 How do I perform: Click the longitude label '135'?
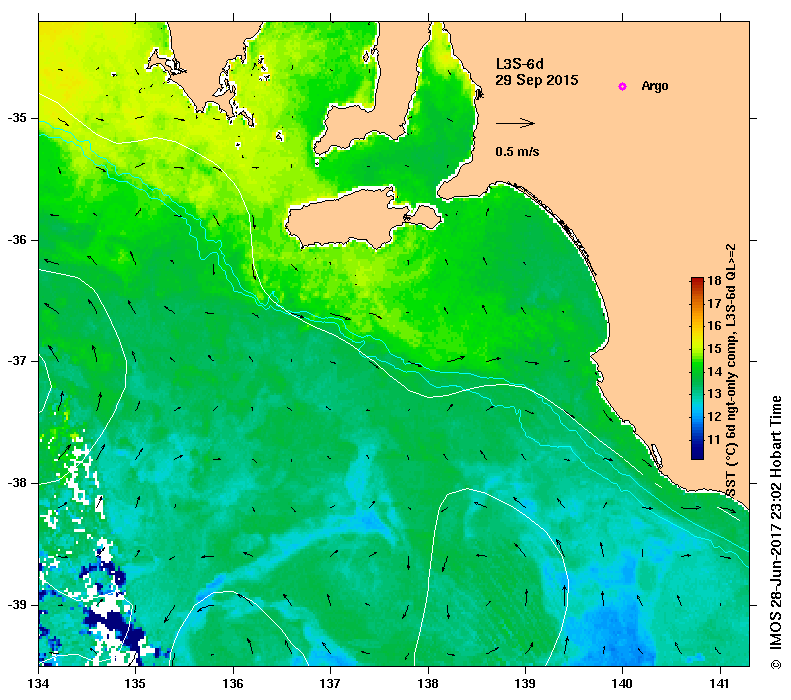tap(135, 684)
